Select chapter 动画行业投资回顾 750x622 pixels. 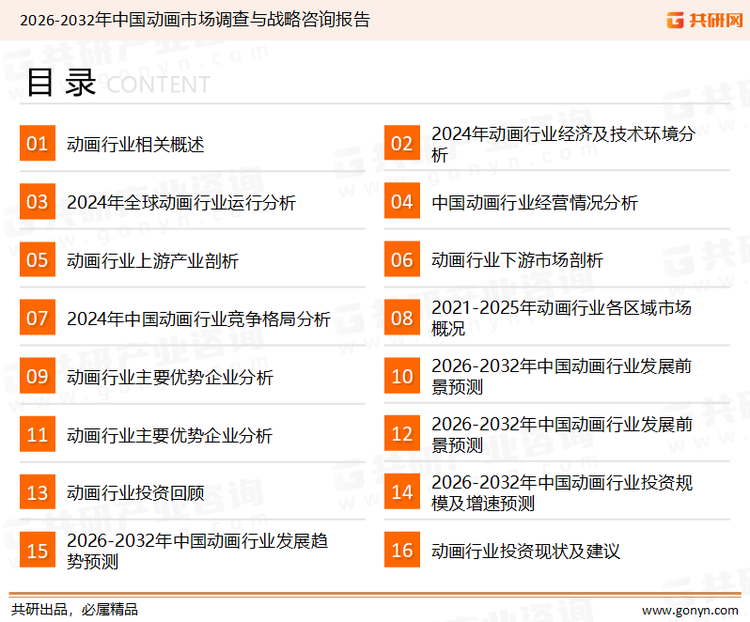tap(135, 493)
